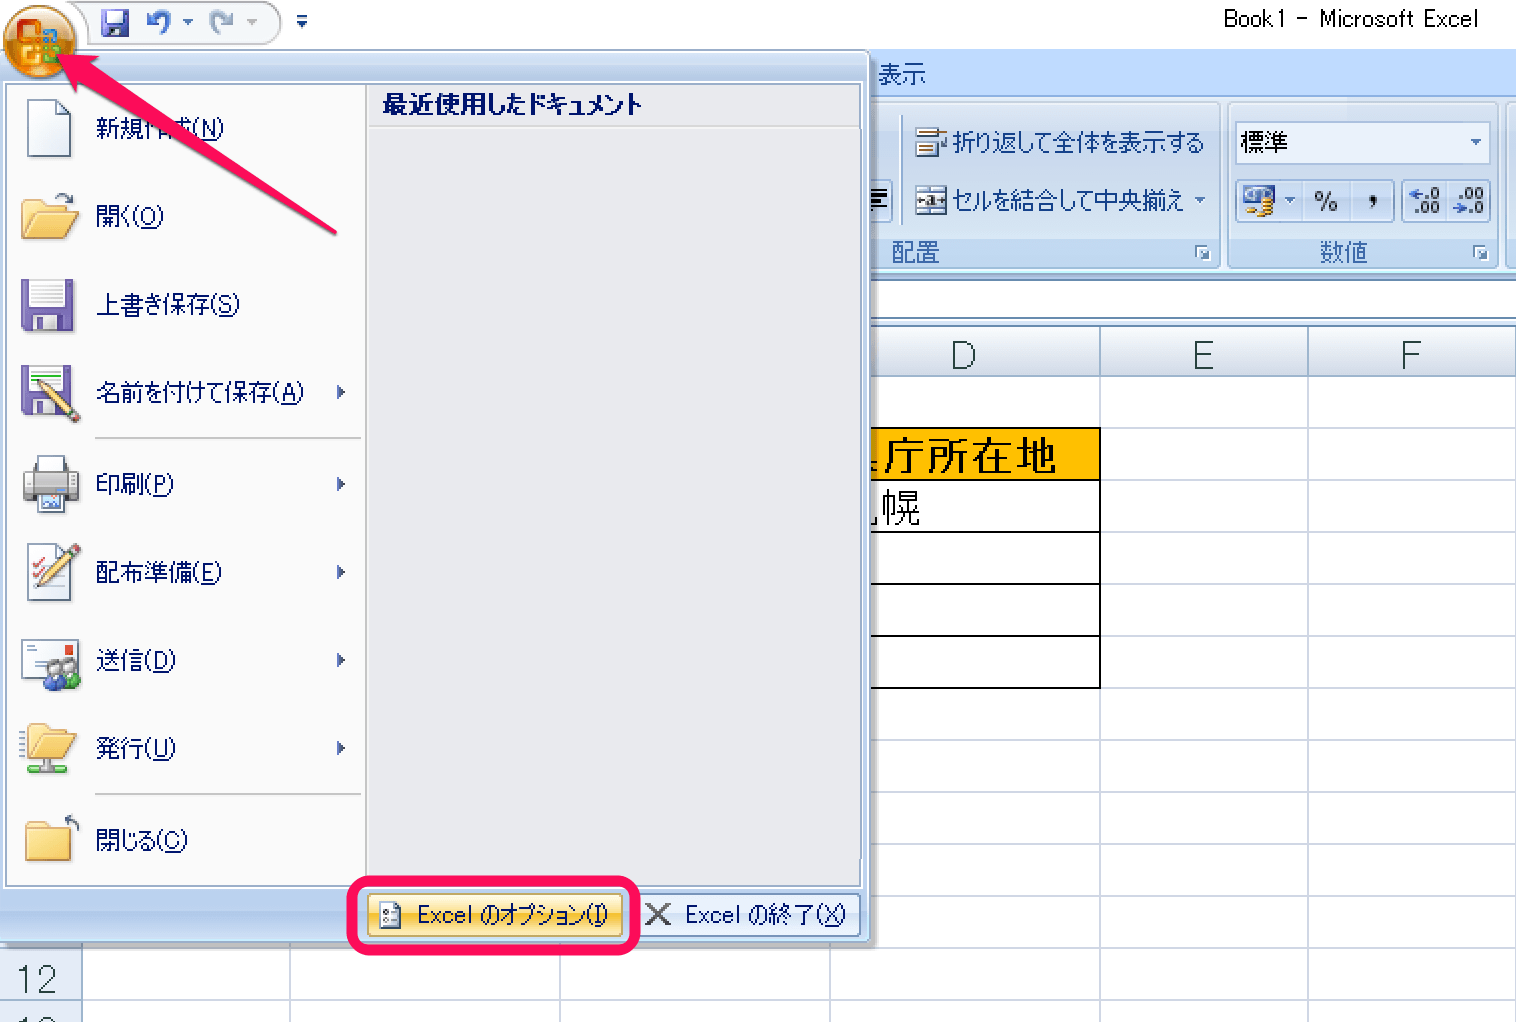The height and width of the screenshot is (1022, 1516).
Task: Expand the 配布準備 submenu arrow
Action: pos(341,572)
